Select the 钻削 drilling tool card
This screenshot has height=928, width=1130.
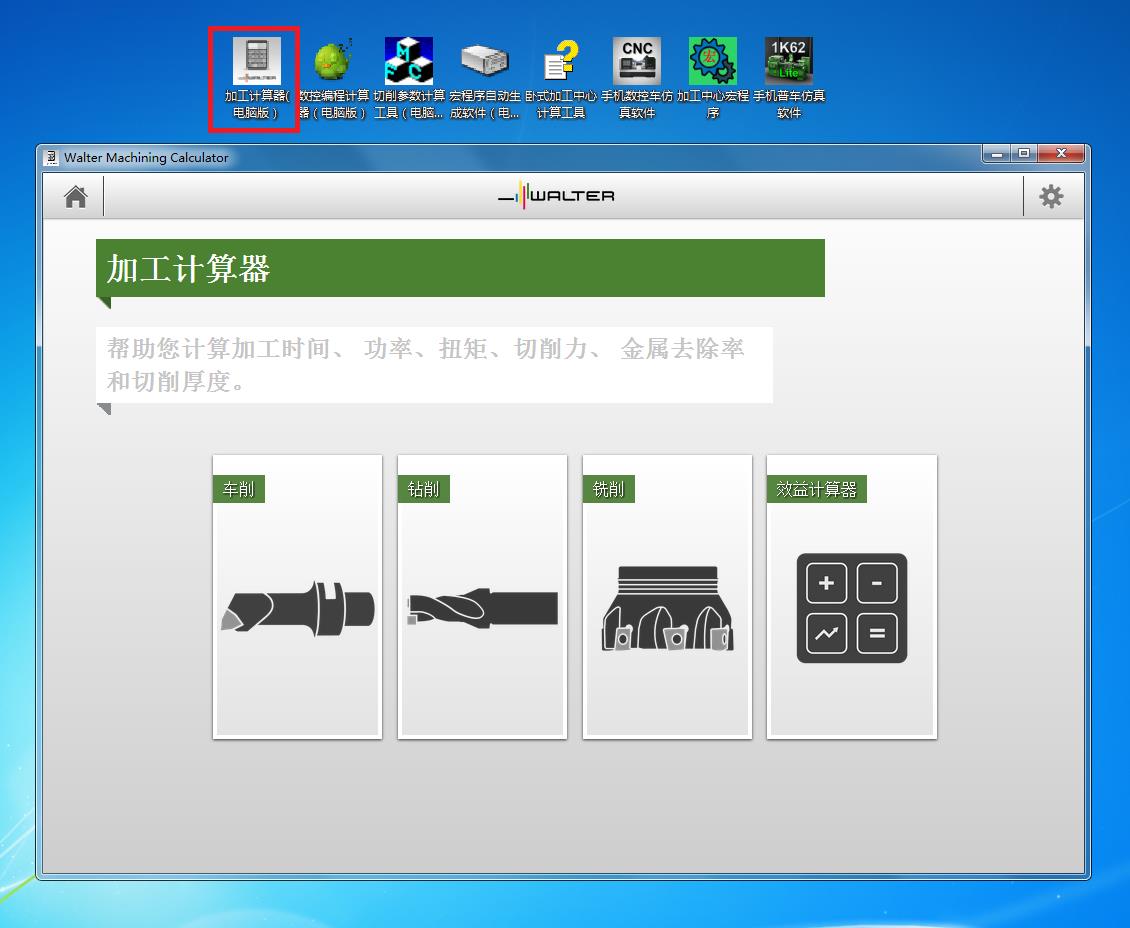click(482, 597)
